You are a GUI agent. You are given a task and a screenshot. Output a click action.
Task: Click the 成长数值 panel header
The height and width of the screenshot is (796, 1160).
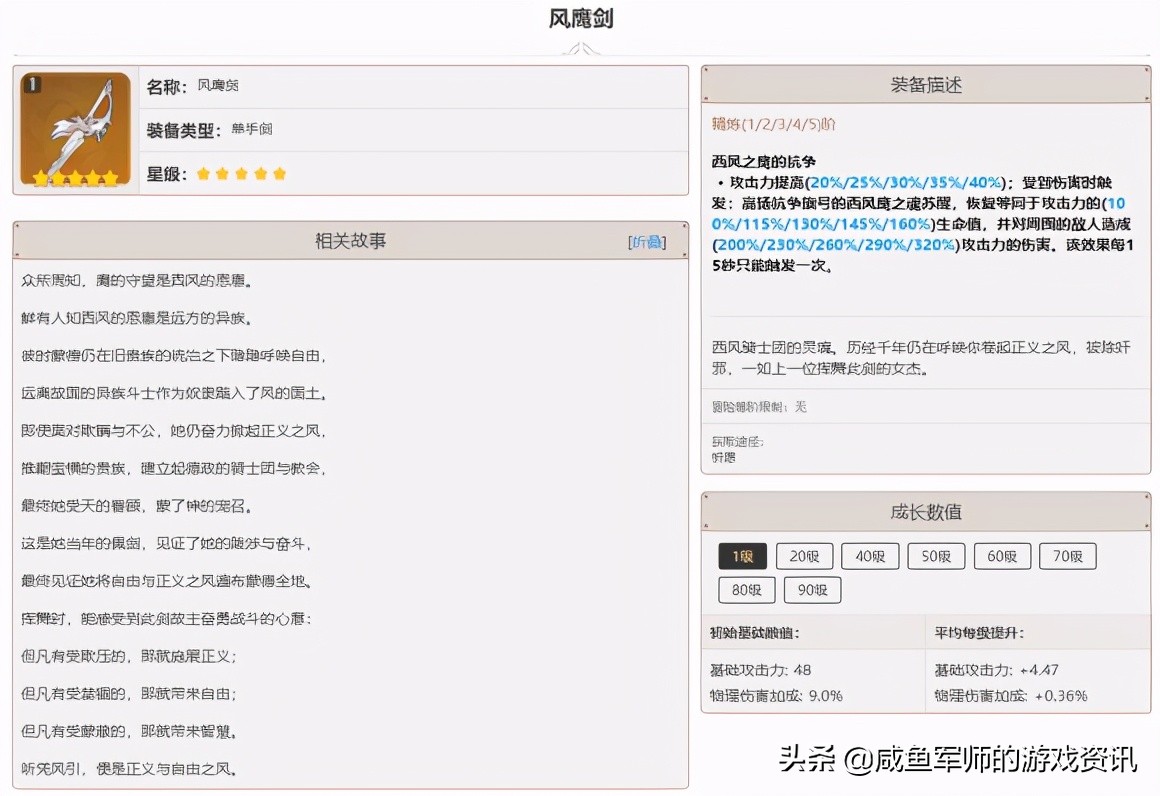click(x=924, y=511)
